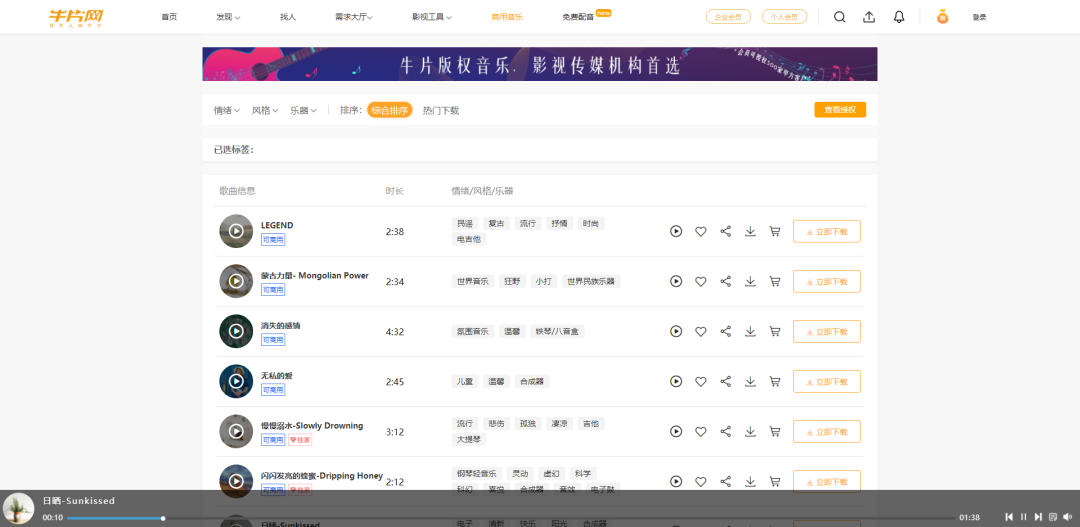Click the 查看授权 button
Image resolution: width=1080 pixels, height=527 pixels.
pos(840,110)
